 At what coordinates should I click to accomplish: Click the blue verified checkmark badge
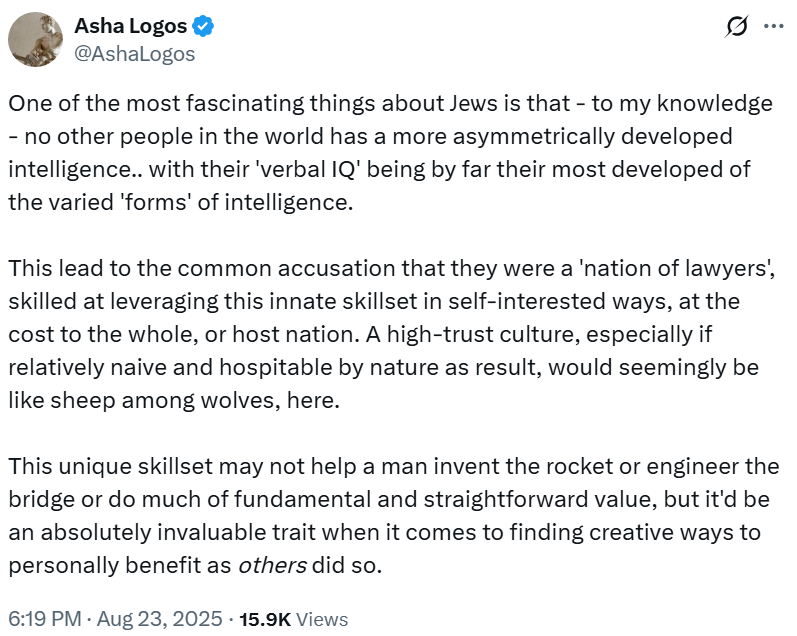pos(207,27)
